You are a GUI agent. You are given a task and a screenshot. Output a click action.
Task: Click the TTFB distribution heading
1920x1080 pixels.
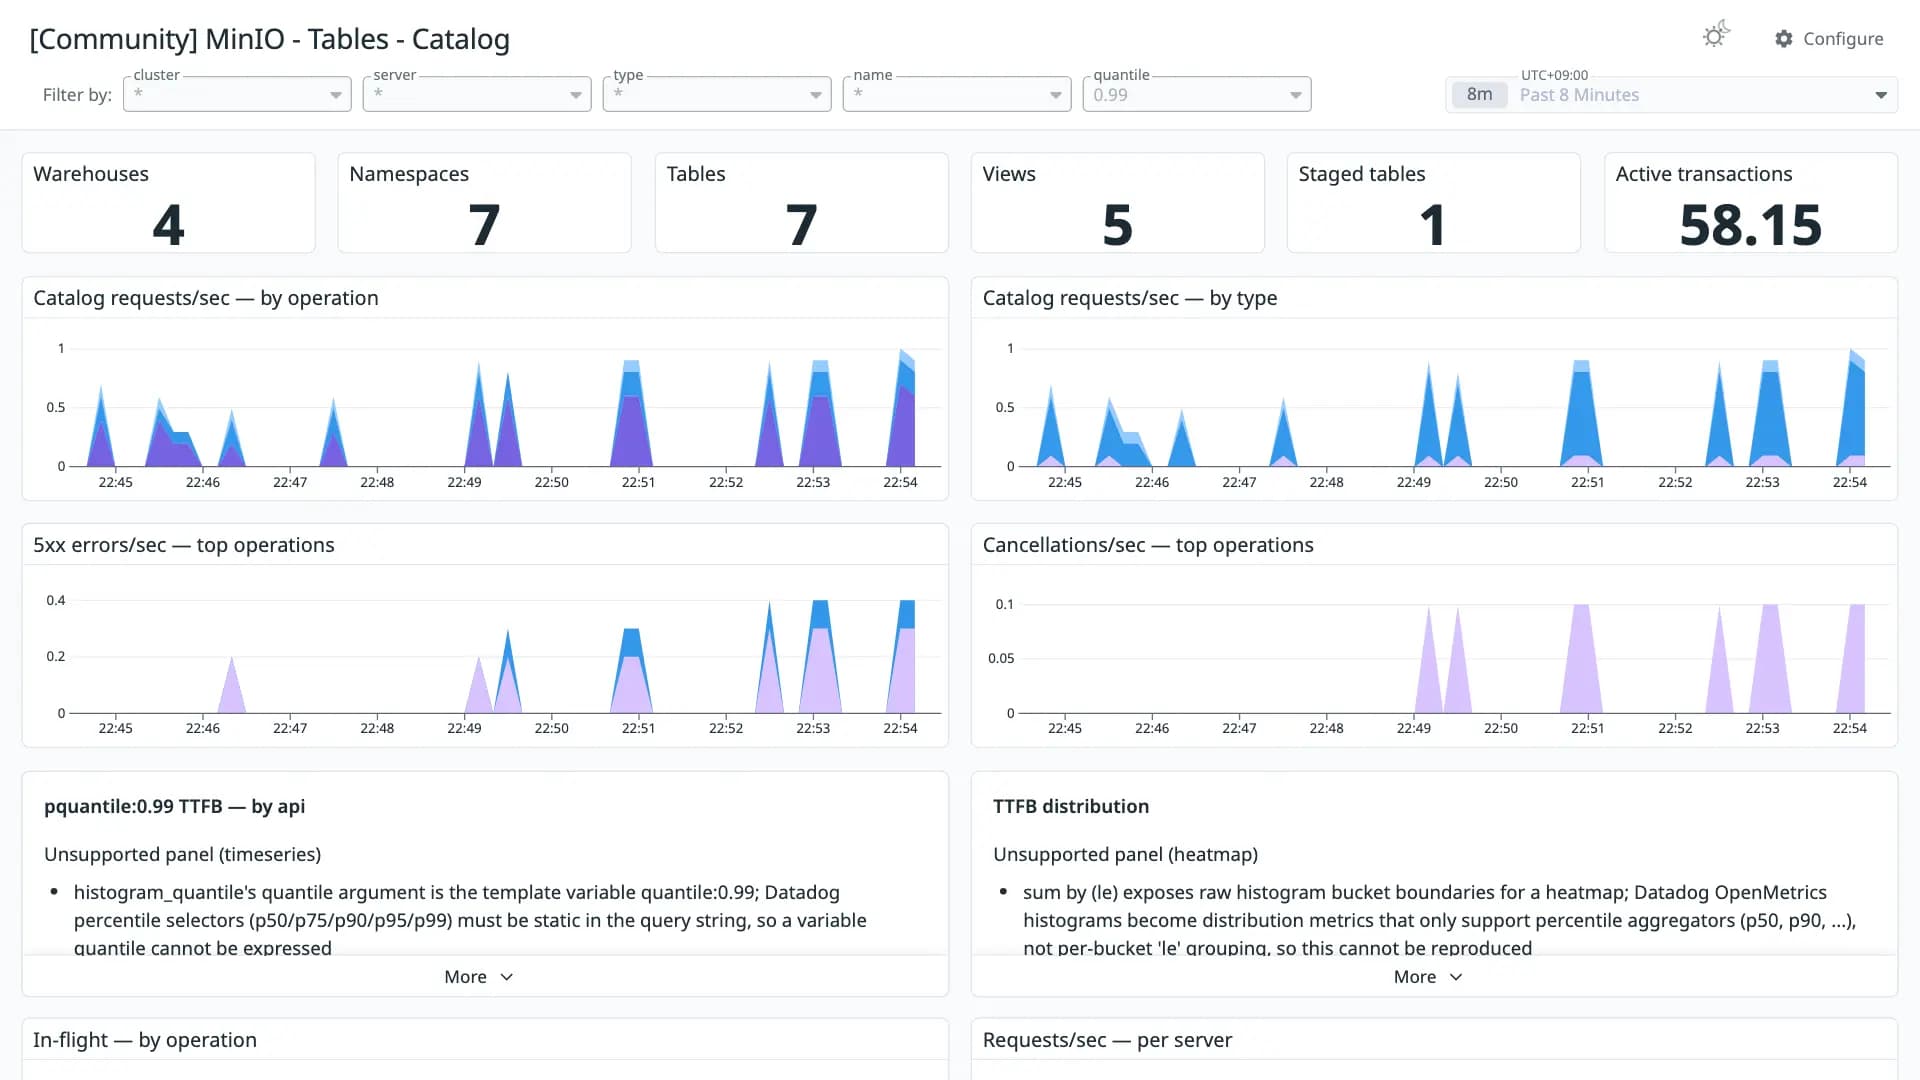click(1071, 806)
